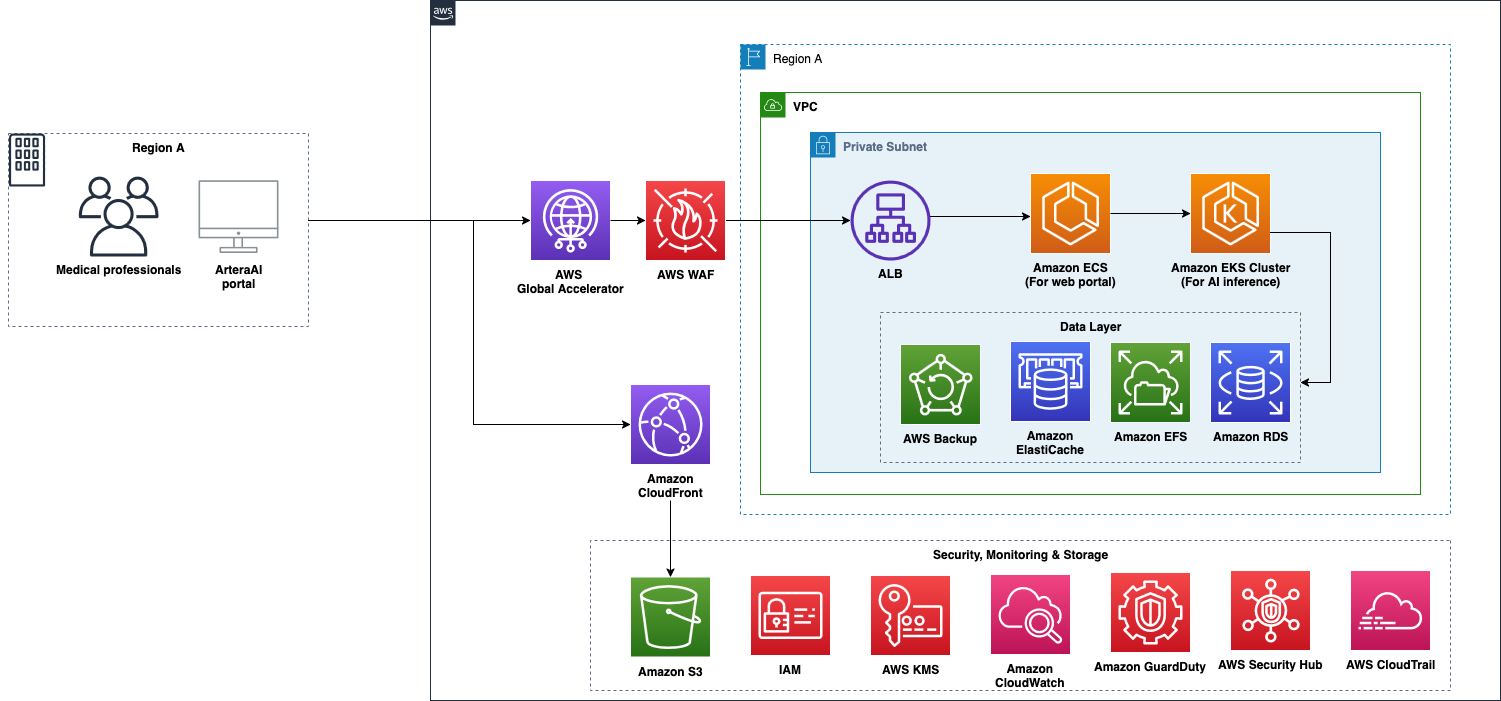Click the AWS Global Accelerator icon

pos(570,220)
